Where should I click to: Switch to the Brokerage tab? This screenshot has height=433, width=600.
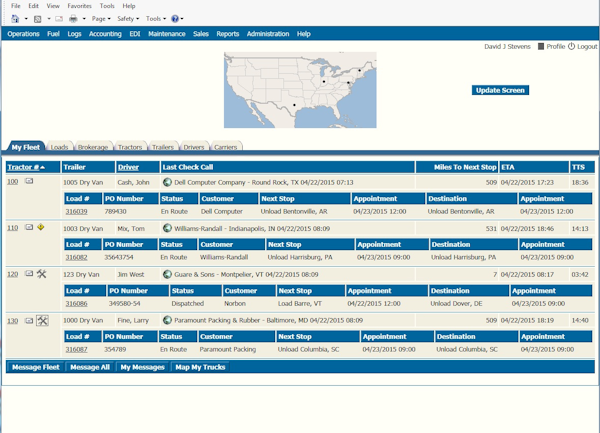click(92, 147)
